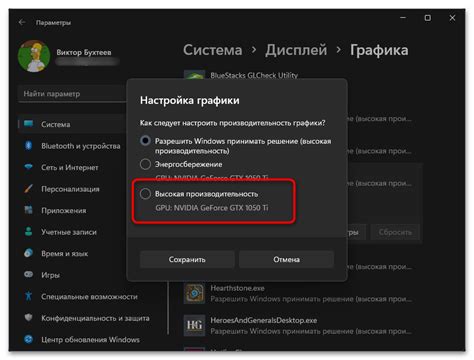Click the Конфиденциальность и защита shield icon
The width and height of the screenshot is (474, 360).
point(29,317)
